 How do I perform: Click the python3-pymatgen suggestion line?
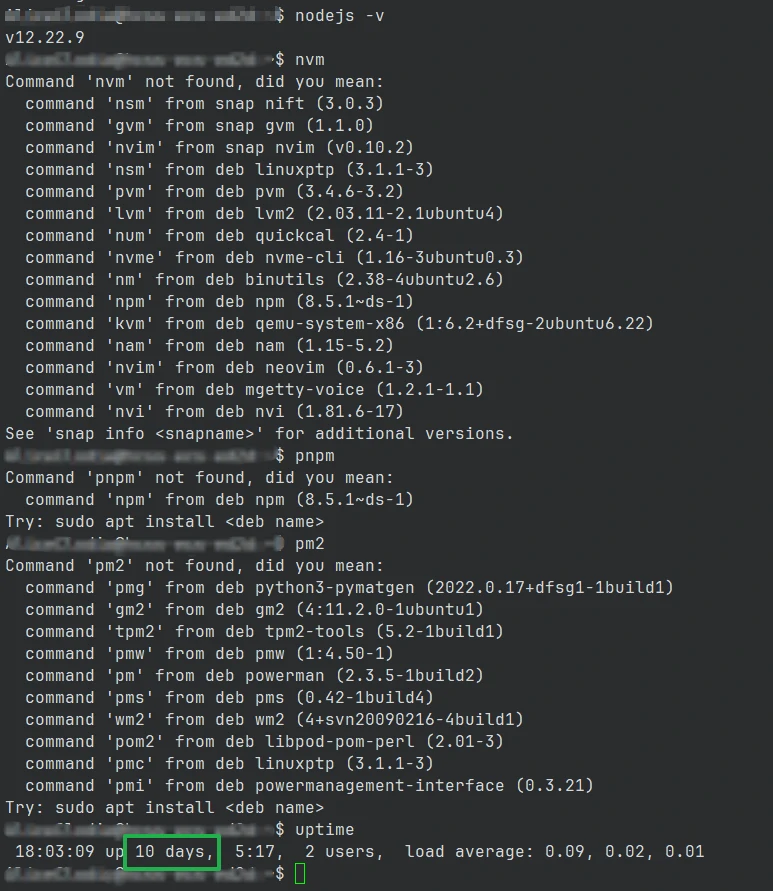[x=349, y=588]
